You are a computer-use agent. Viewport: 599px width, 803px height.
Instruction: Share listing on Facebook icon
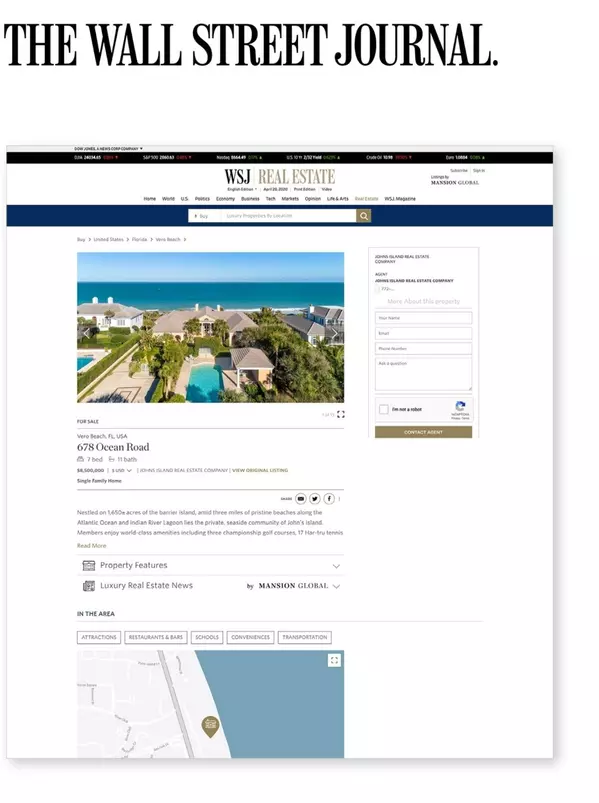[329, 498]
